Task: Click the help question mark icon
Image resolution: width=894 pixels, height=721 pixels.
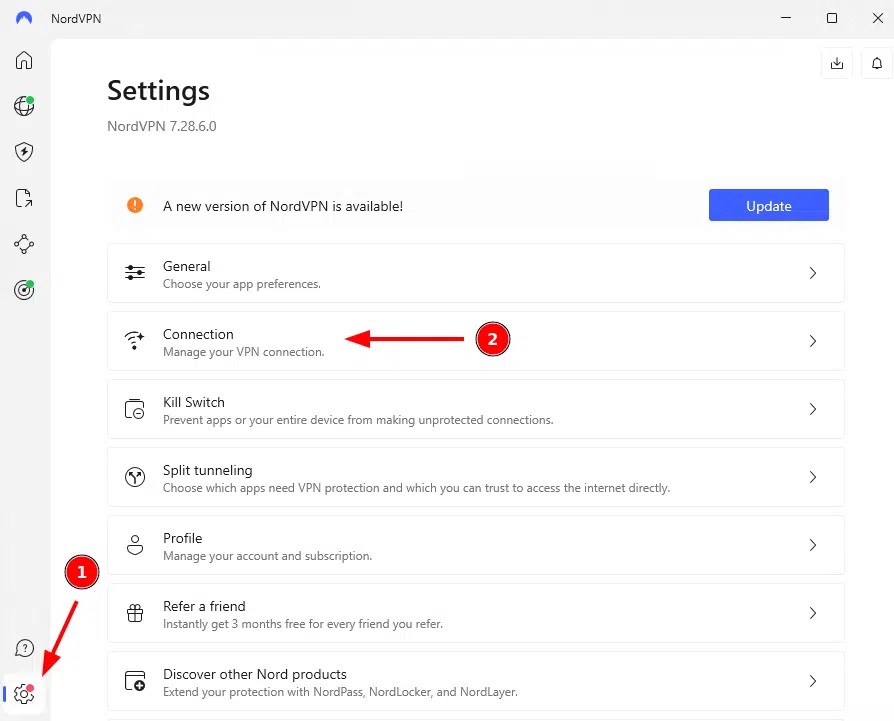Action: coord(24,649)
